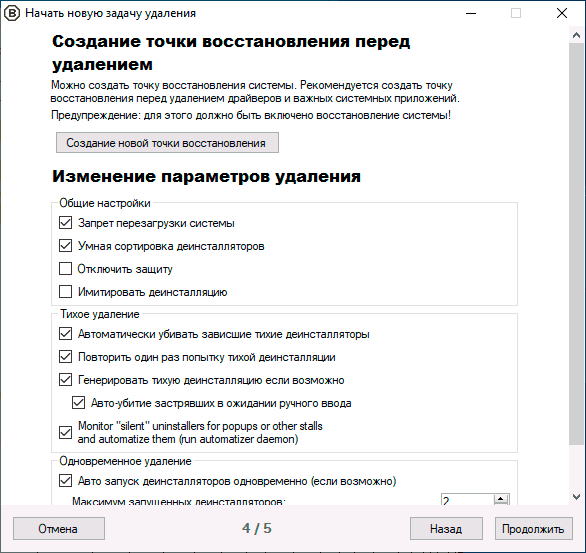Viewport: 586px width, 553px height.
Task: Click the "Одновременное удаление" group label
Action: point(125,461)
